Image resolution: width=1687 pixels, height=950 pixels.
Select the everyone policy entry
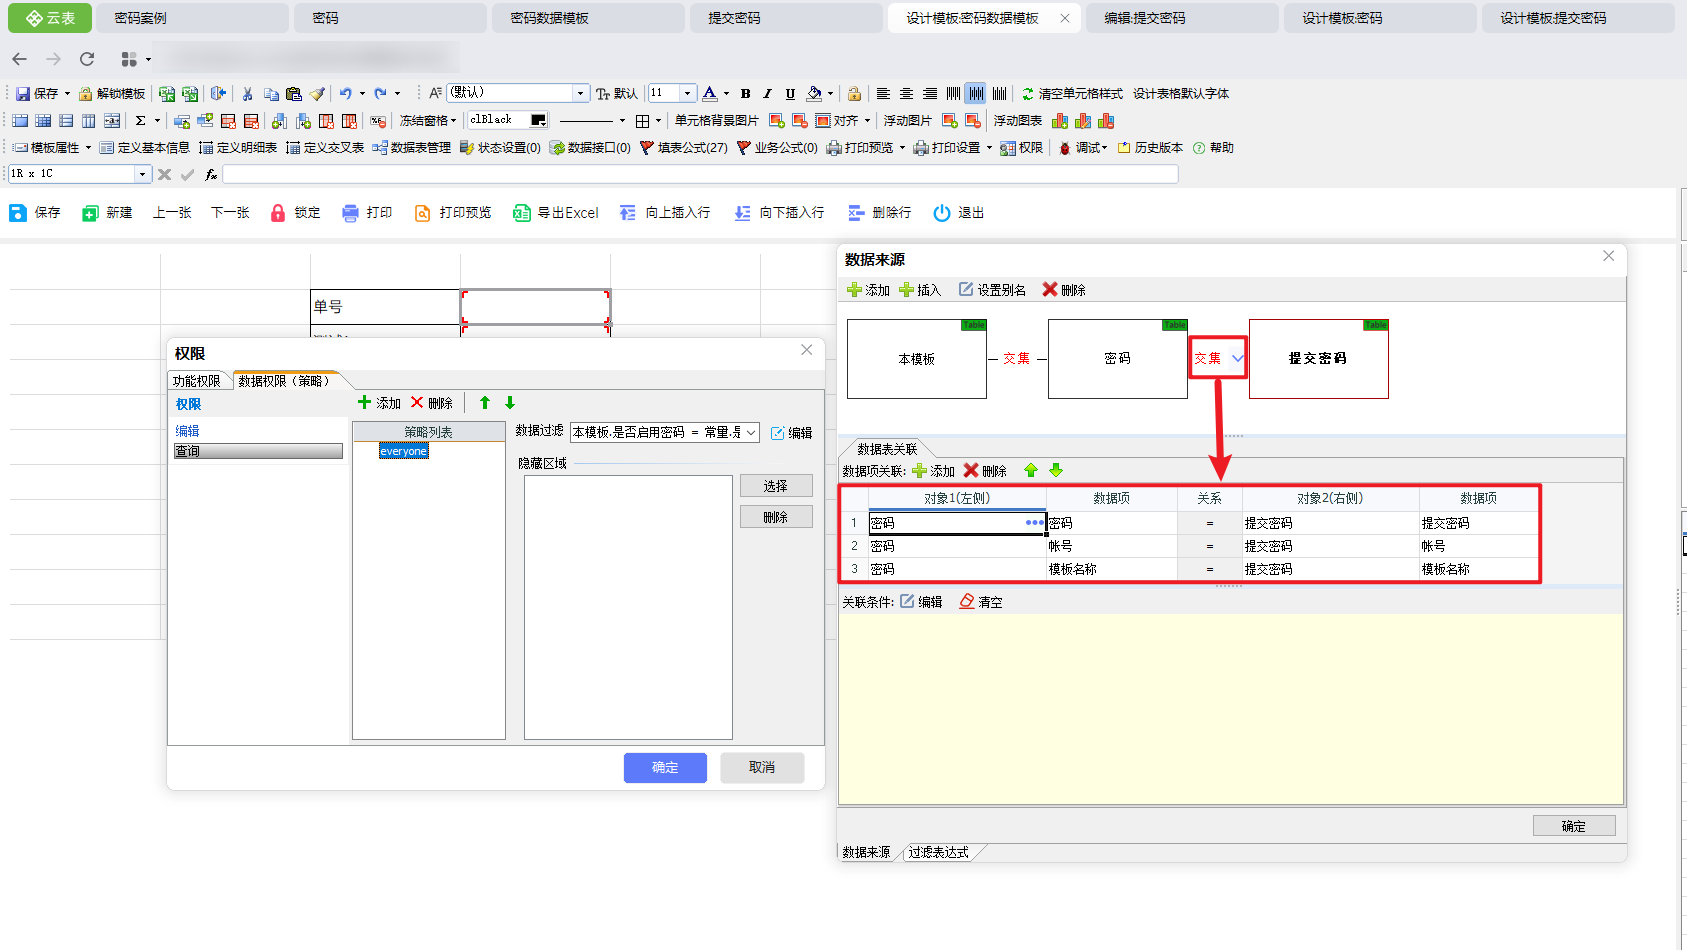404,452
